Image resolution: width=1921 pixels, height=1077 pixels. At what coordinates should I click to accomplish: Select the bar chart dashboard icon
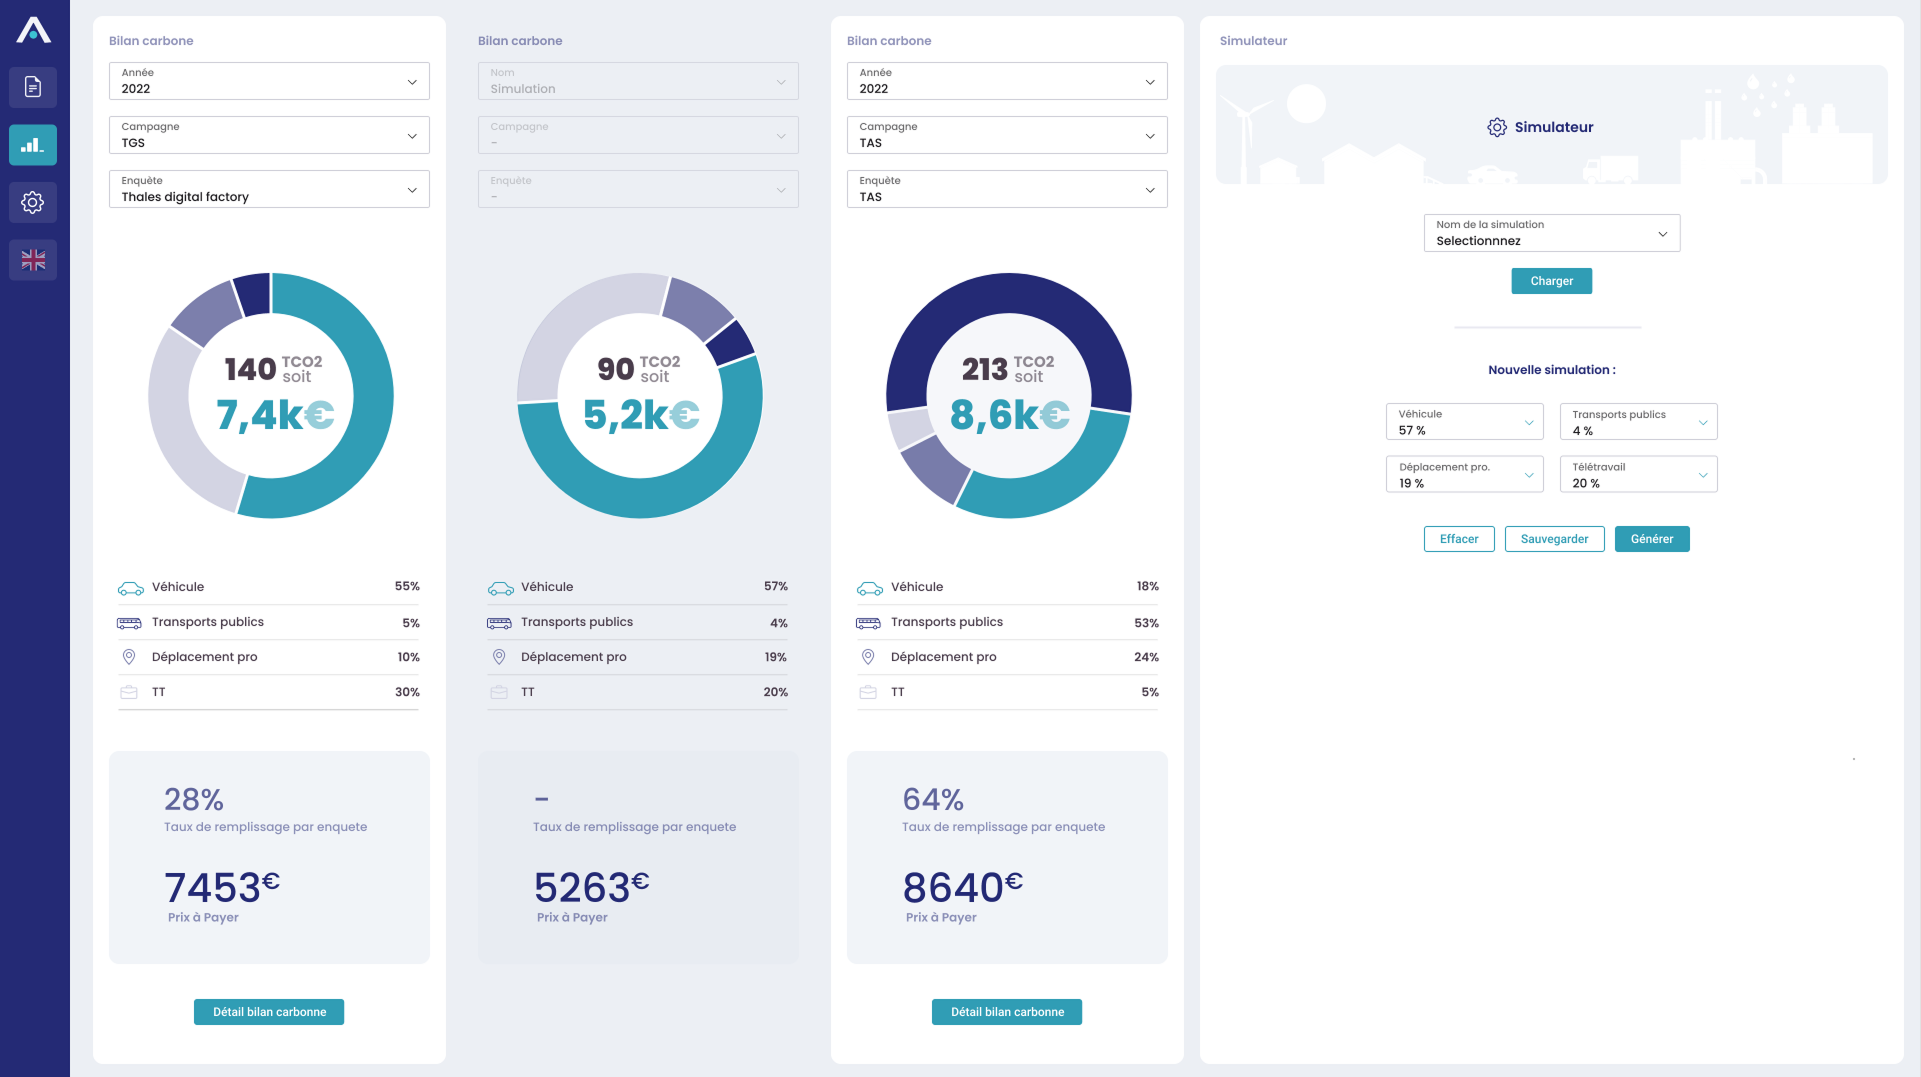pyautogui.click(x=33, y=145)
